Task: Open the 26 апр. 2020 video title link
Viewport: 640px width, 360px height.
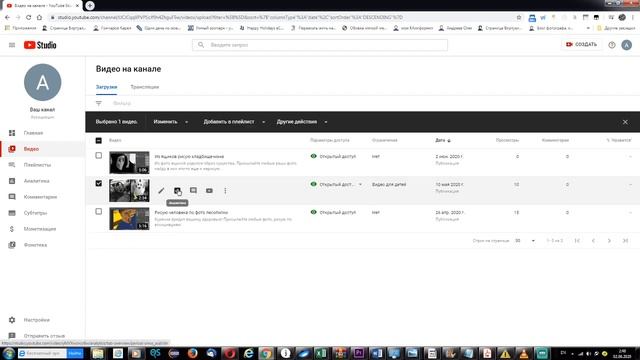Action: pos(191,212)
